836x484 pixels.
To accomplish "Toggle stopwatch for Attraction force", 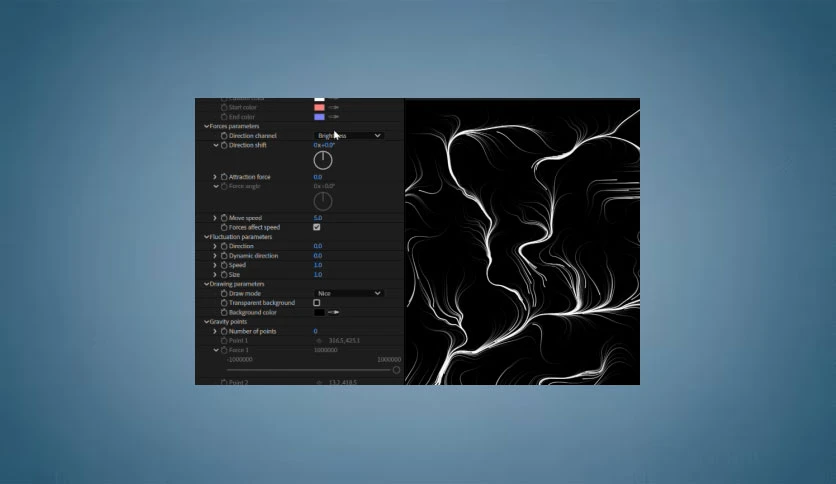I will click(224, 177).
